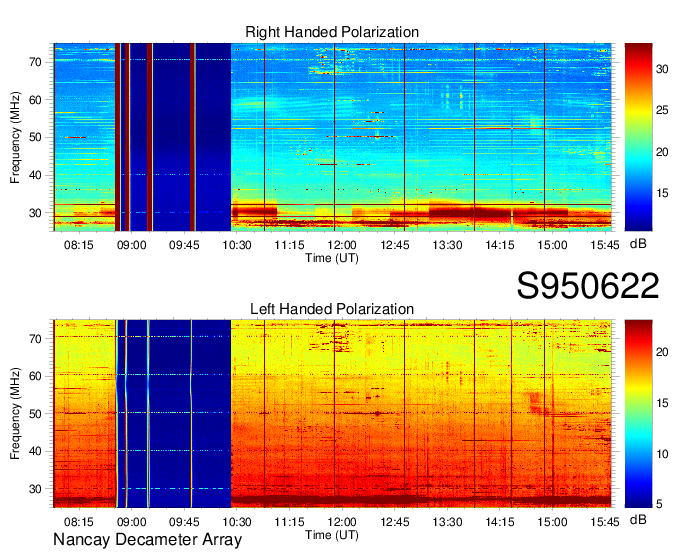Click the 13:30 time tick of Right Handed plot
Viewport: 680px width, 552px height.
pyautogui.click(x=447, y=245)
